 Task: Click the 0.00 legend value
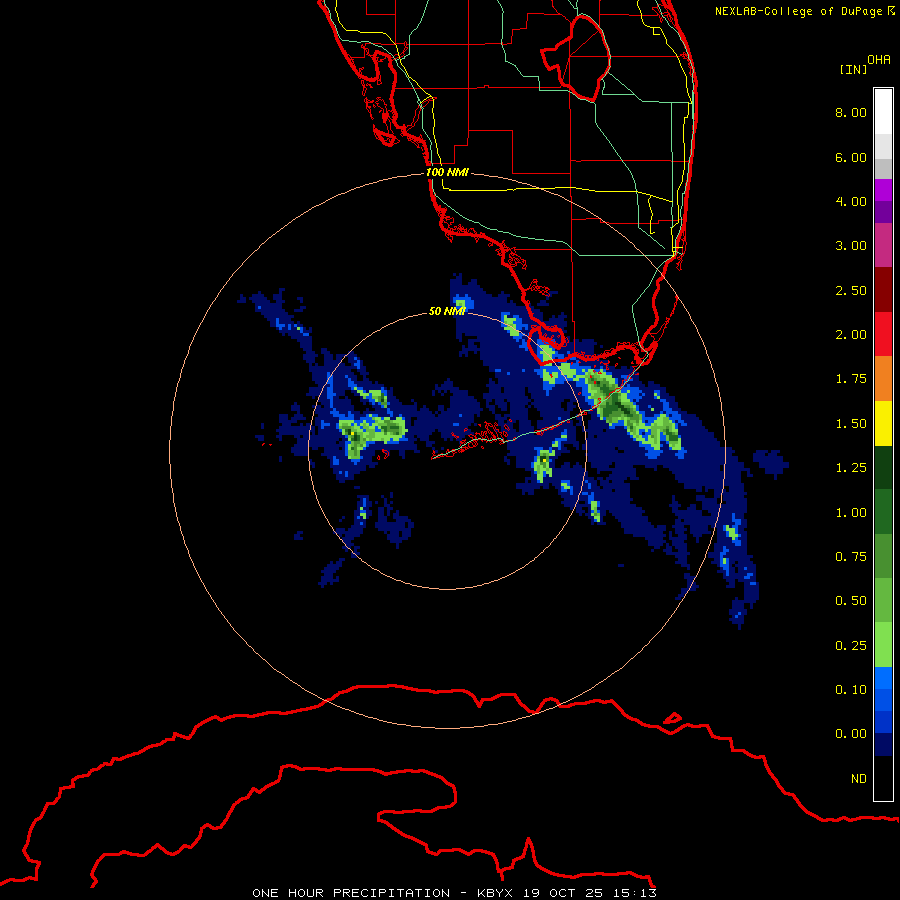click(x=851, y=734)
